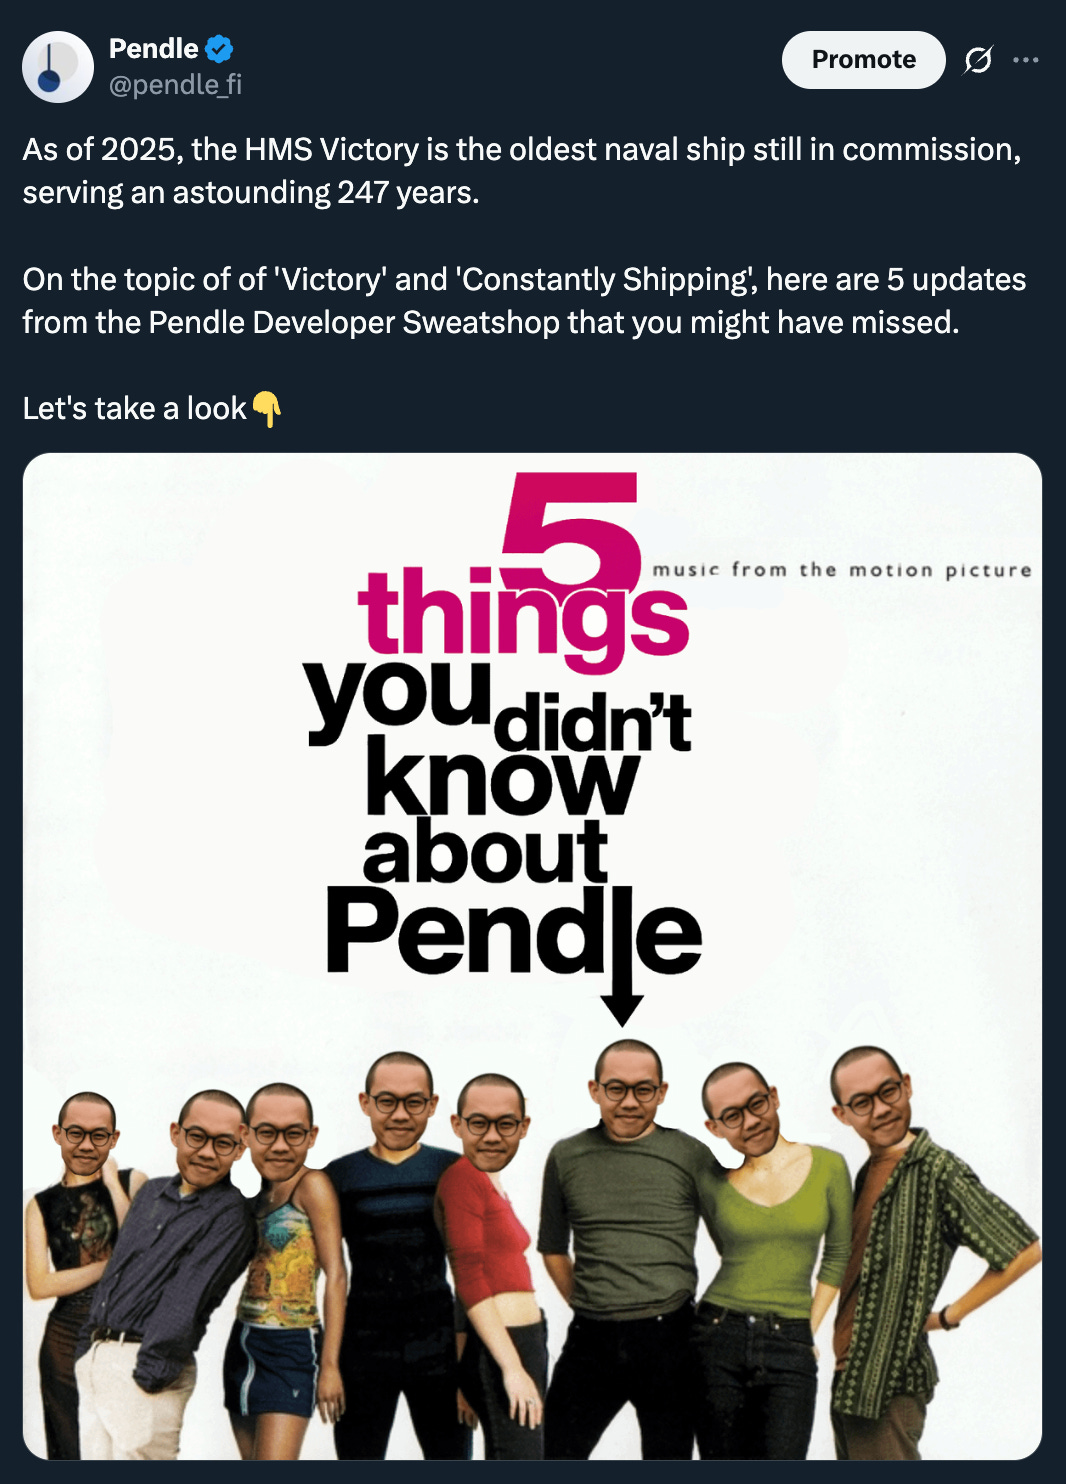Click the pink number 5 graphic
This screenshot has width=1066, height=1484.
[x=571, y=531]
